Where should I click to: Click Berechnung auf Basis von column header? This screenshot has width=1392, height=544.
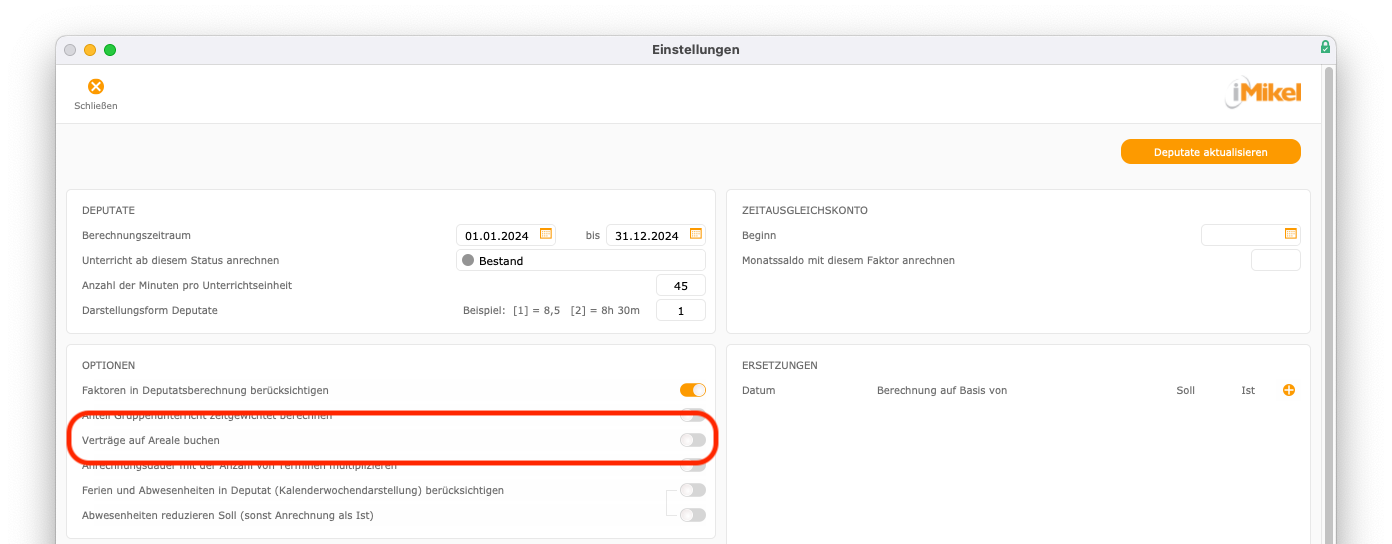pyautogui.click(x=942, y=390)
